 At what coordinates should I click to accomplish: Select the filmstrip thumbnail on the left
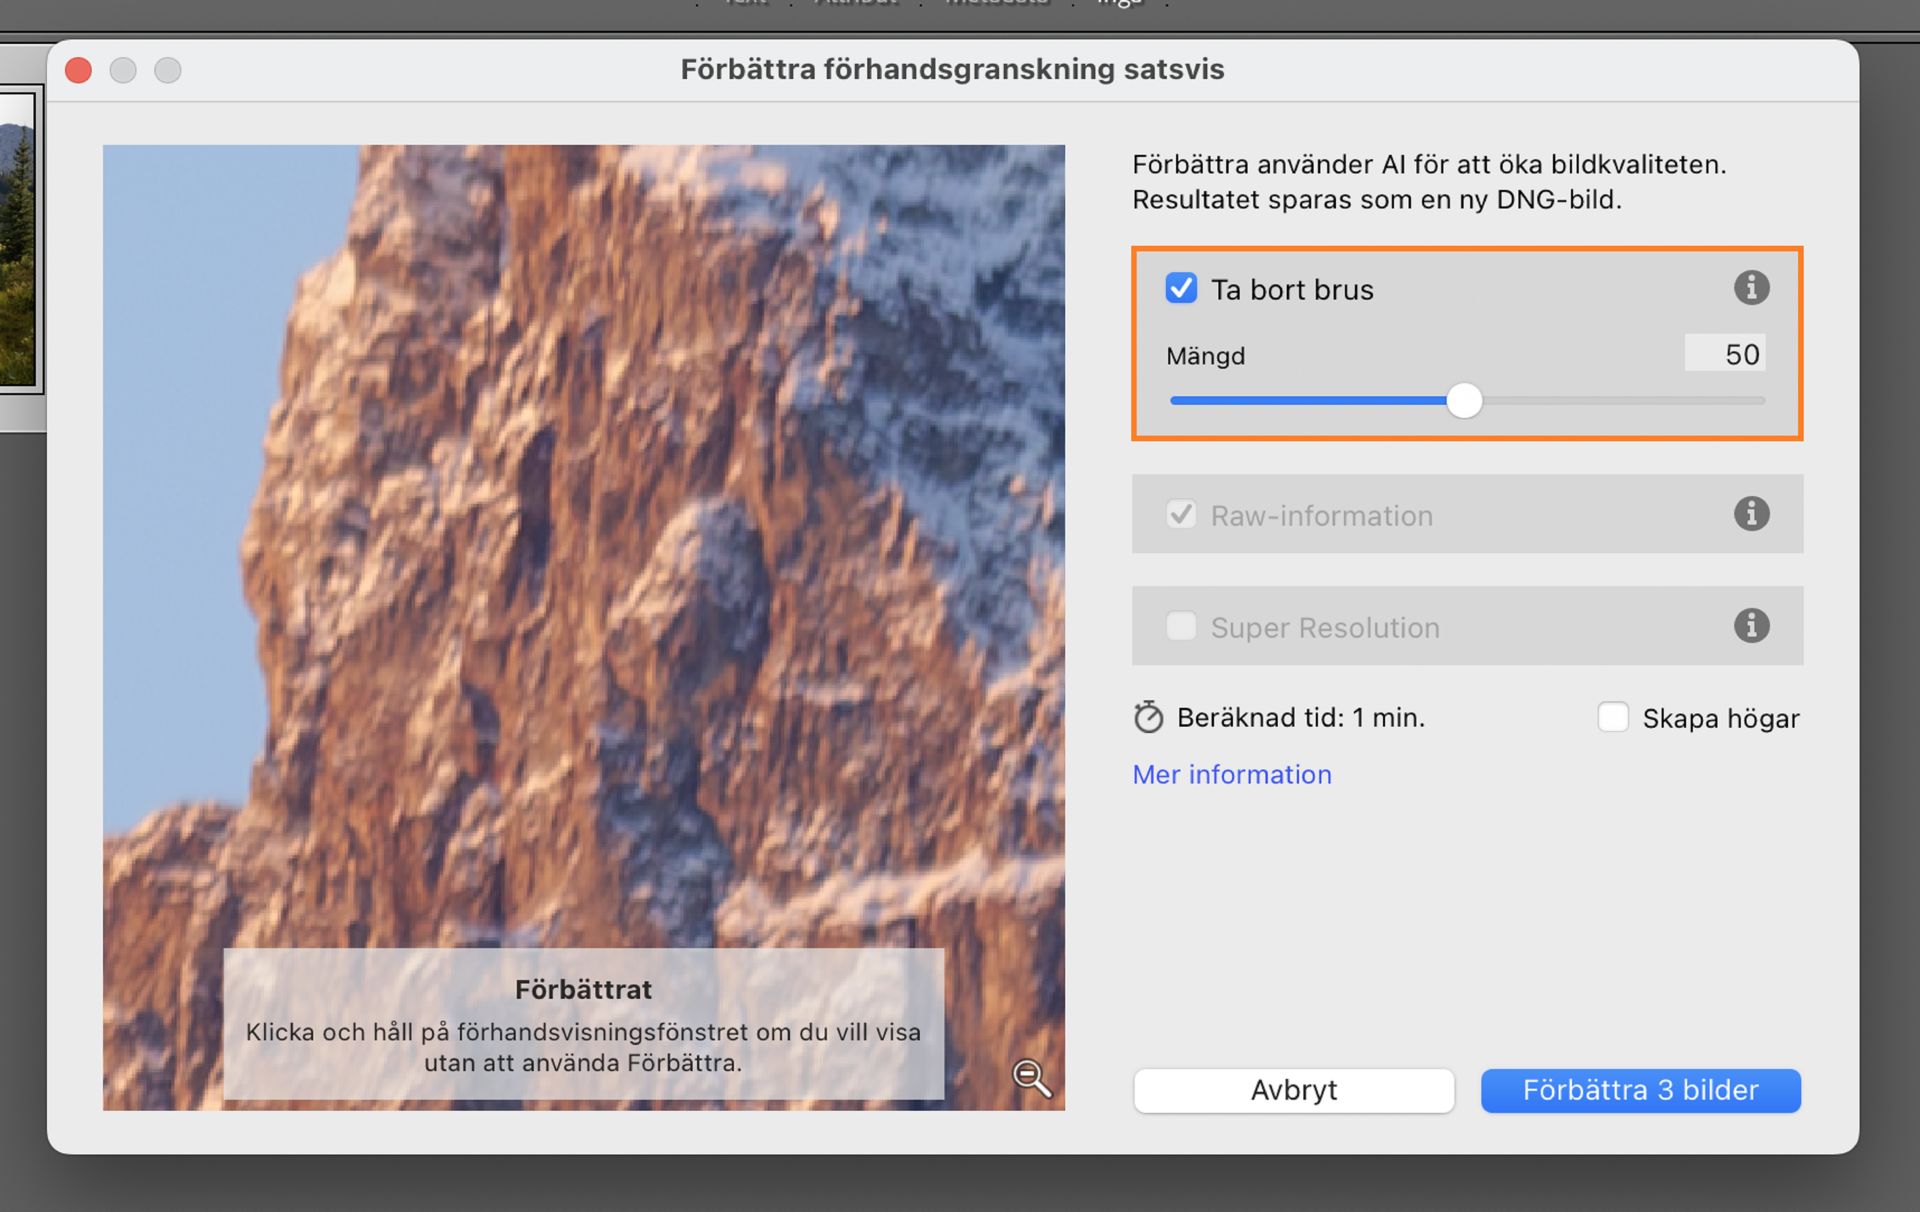point(20,240)
